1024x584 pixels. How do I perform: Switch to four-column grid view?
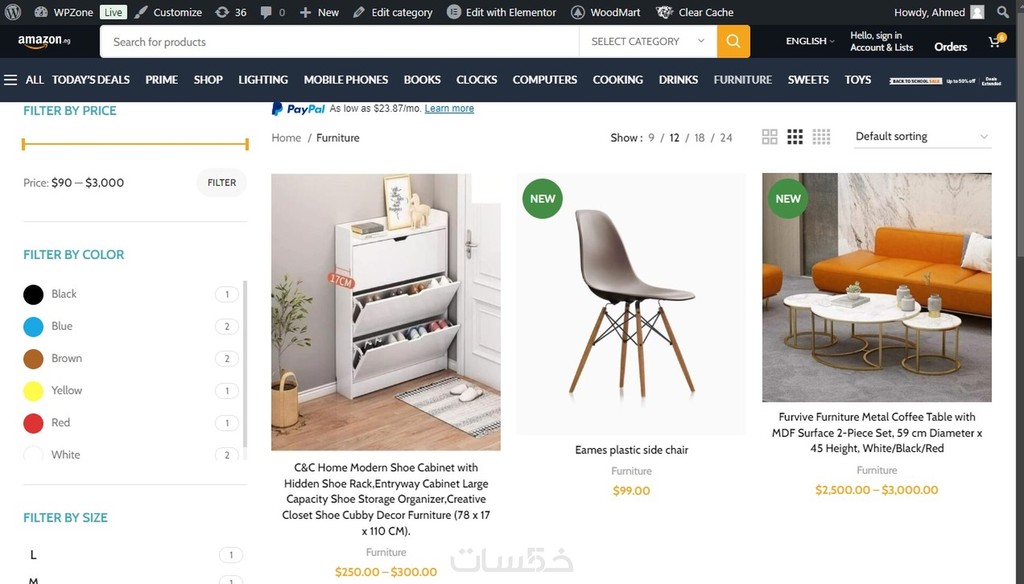[x=821, y=137]
